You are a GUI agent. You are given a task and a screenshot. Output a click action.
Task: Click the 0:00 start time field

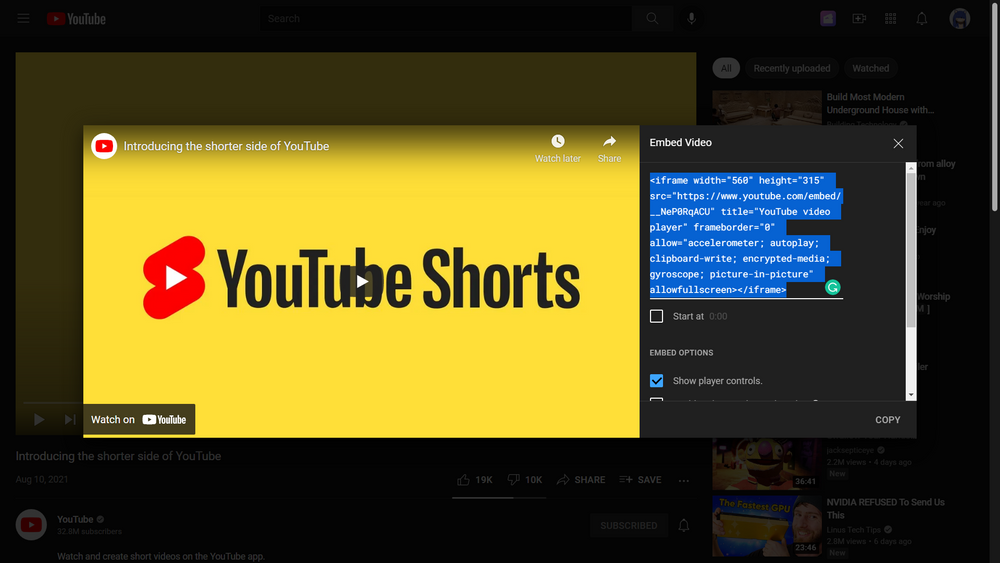pyautogui.click(x=718, y=316)
